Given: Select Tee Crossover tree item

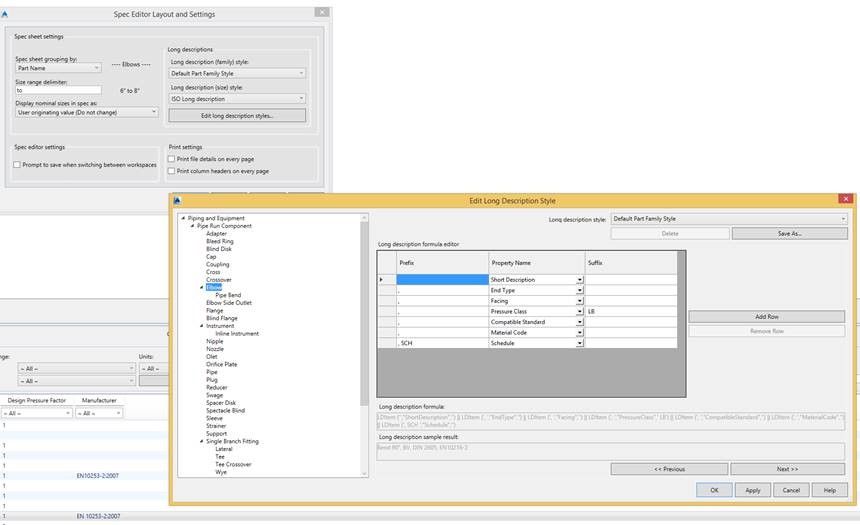Looking at the screenshot, I should (233, 464).
